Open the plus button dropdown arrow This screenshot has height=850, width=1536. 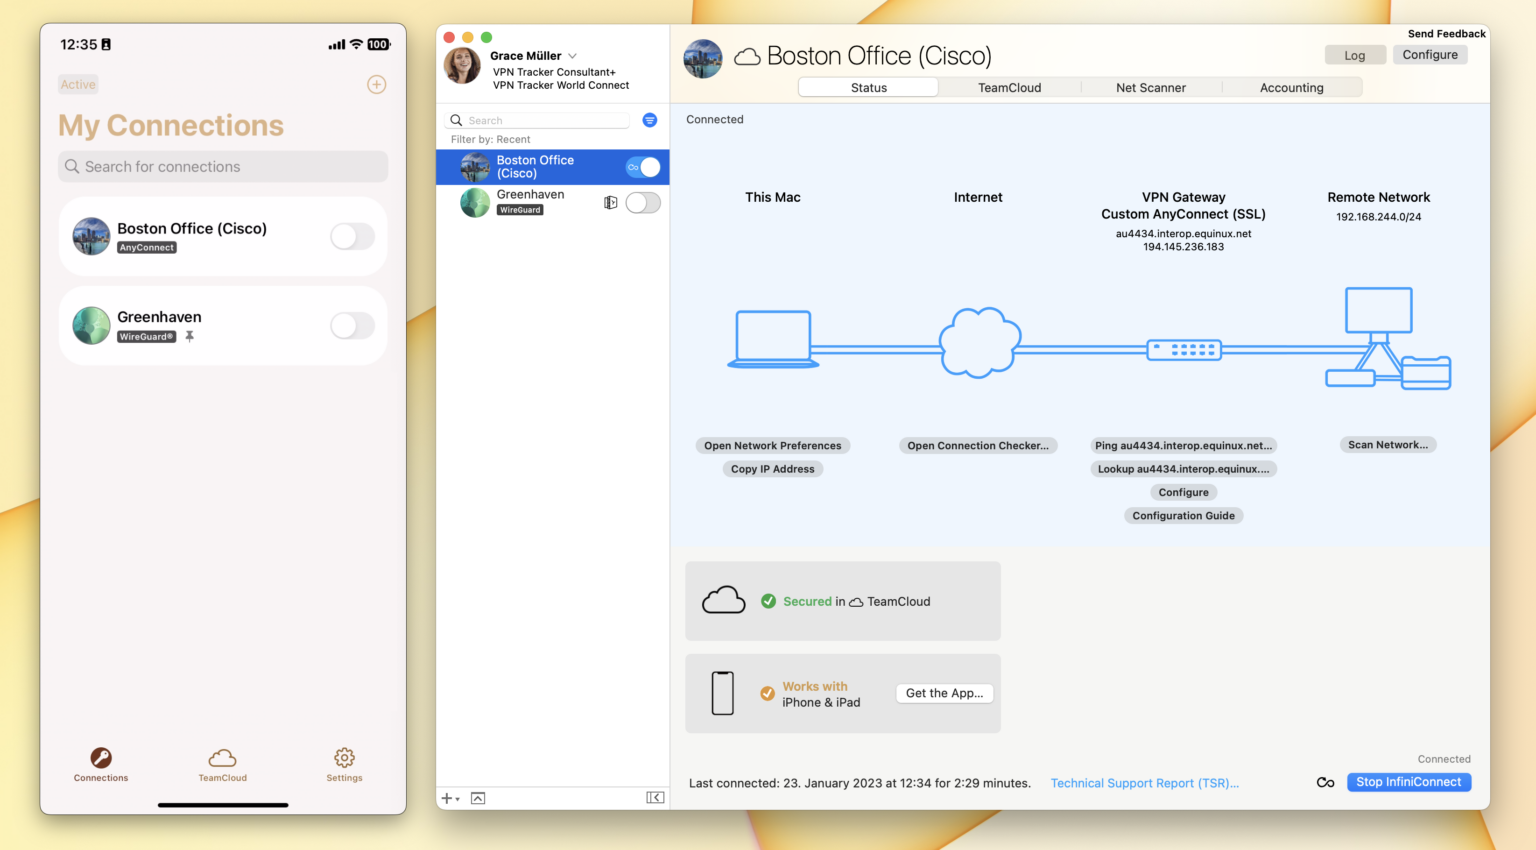click(x=456, y=798)
